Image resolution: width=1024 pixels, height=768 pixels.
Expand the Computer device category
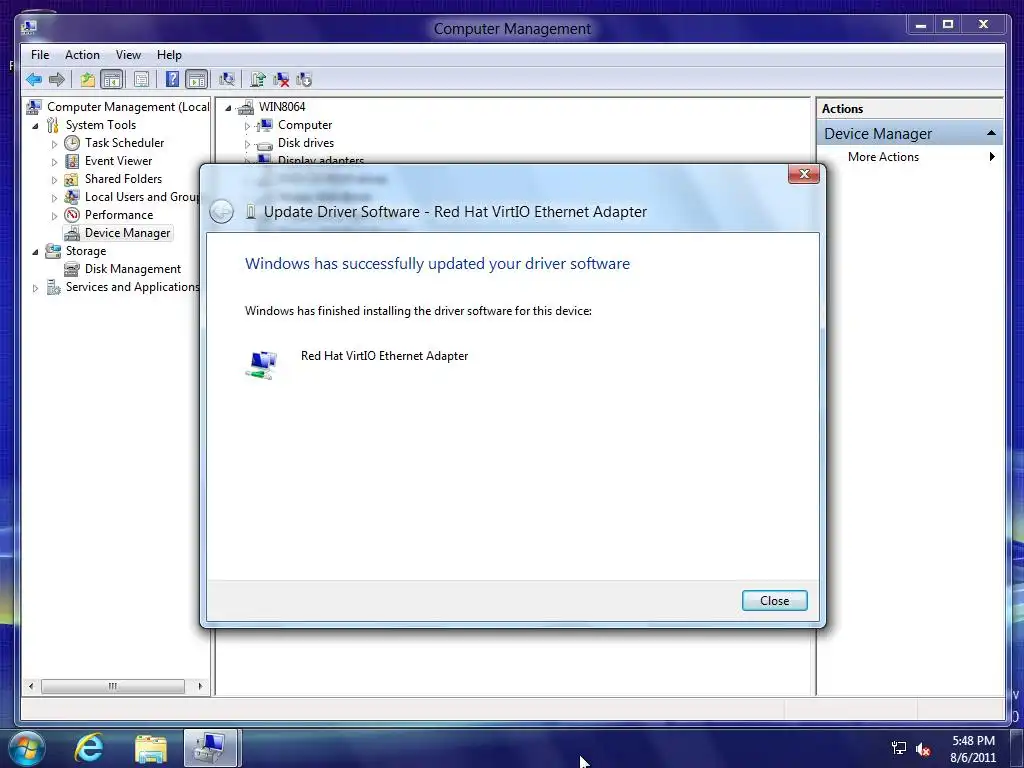247,125
